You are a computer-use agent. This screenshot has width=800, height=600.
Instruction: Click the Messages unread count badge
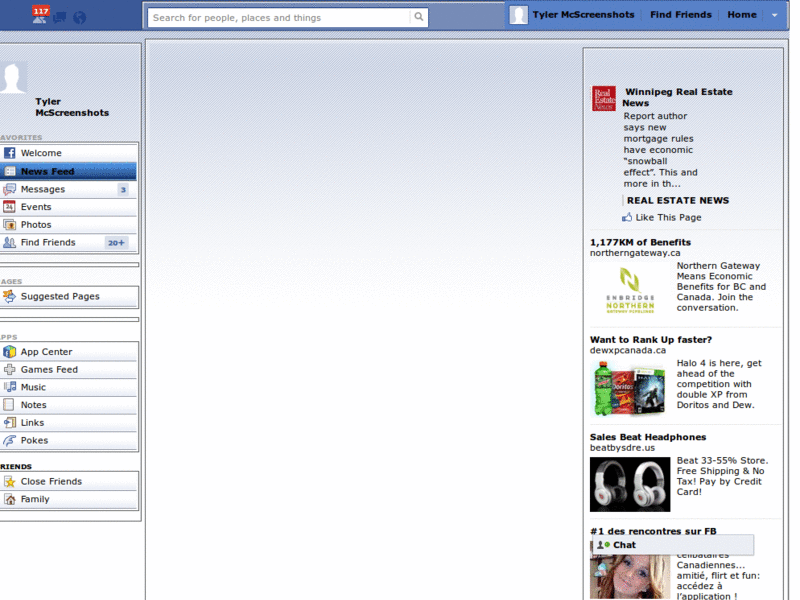(123, 188)
